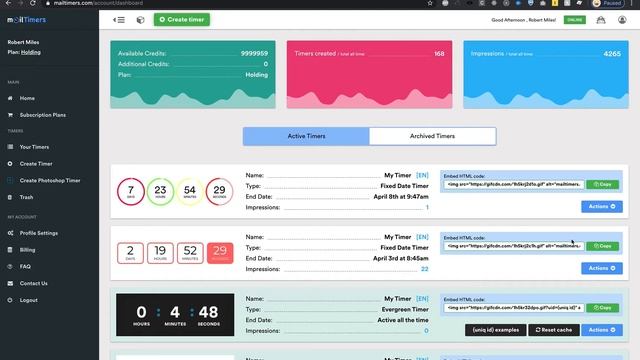Click the embed code field for April 3rd timer

coord(514,246)
